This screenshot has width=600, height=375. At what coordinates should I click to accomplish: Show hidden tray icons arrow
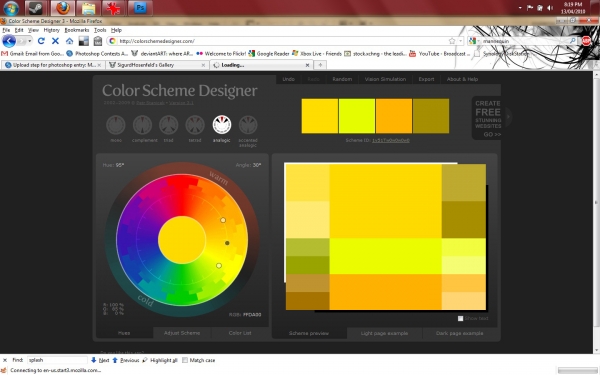click(x=520, y=8)
